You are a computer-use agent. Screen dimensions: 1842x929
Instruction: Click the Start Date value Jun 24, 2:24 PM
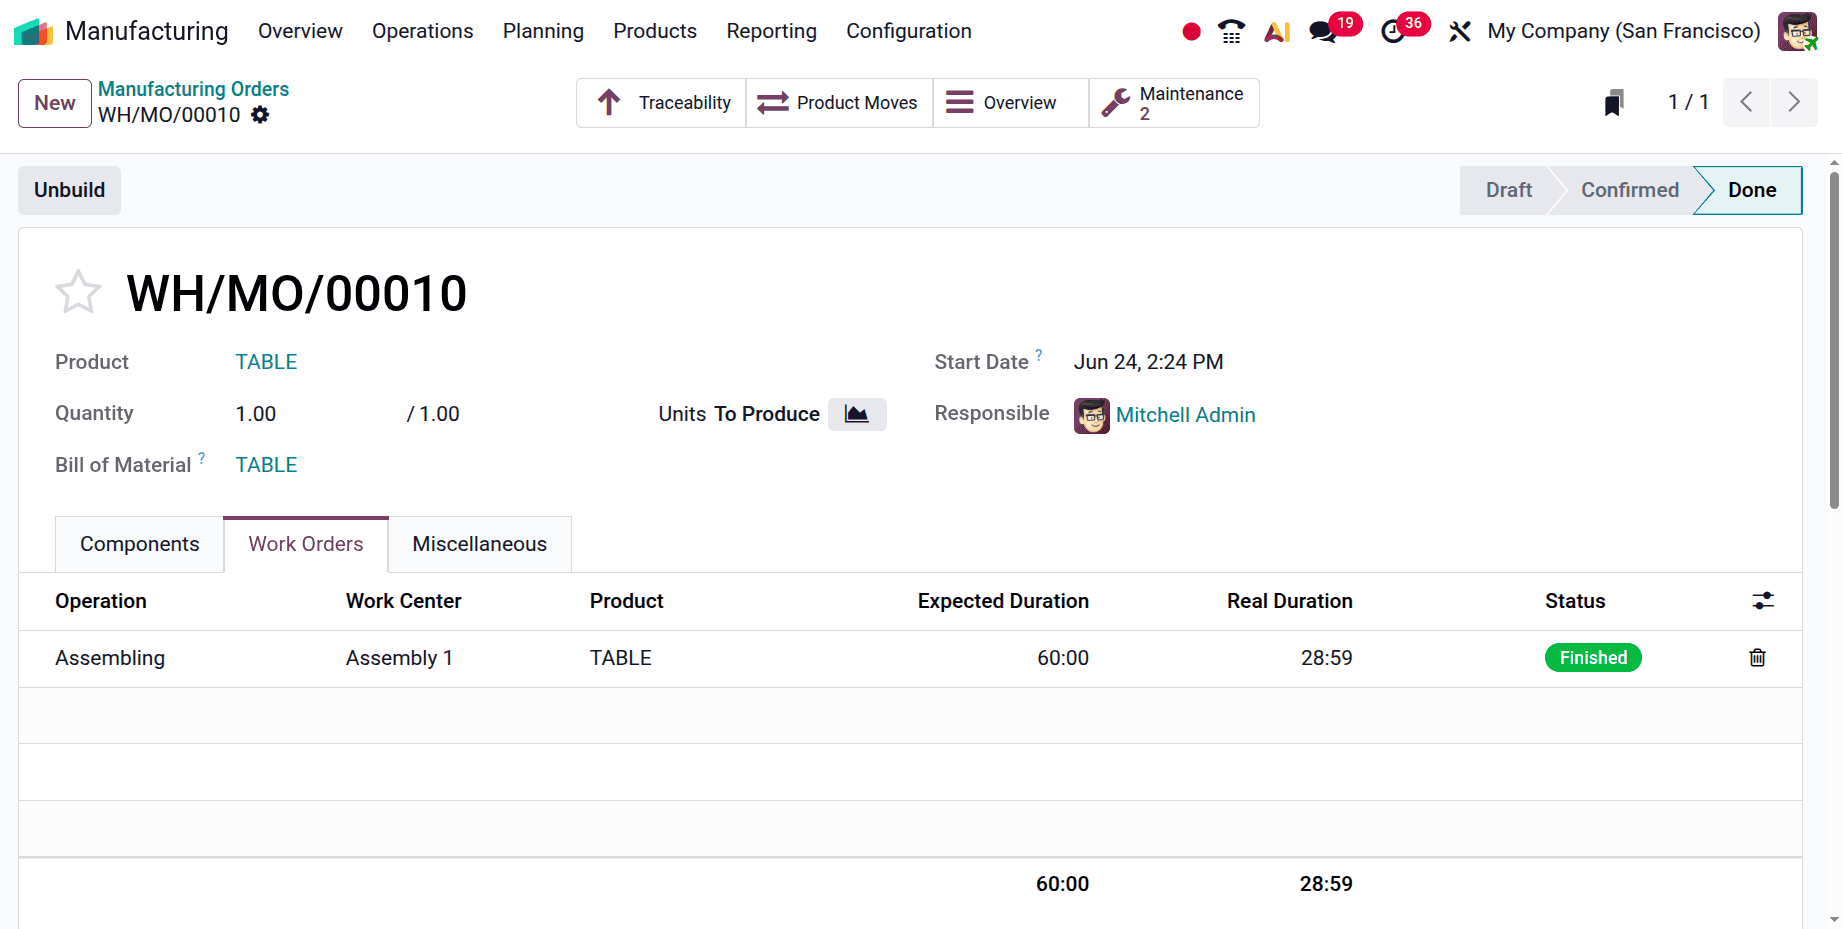pos(1149,362)
